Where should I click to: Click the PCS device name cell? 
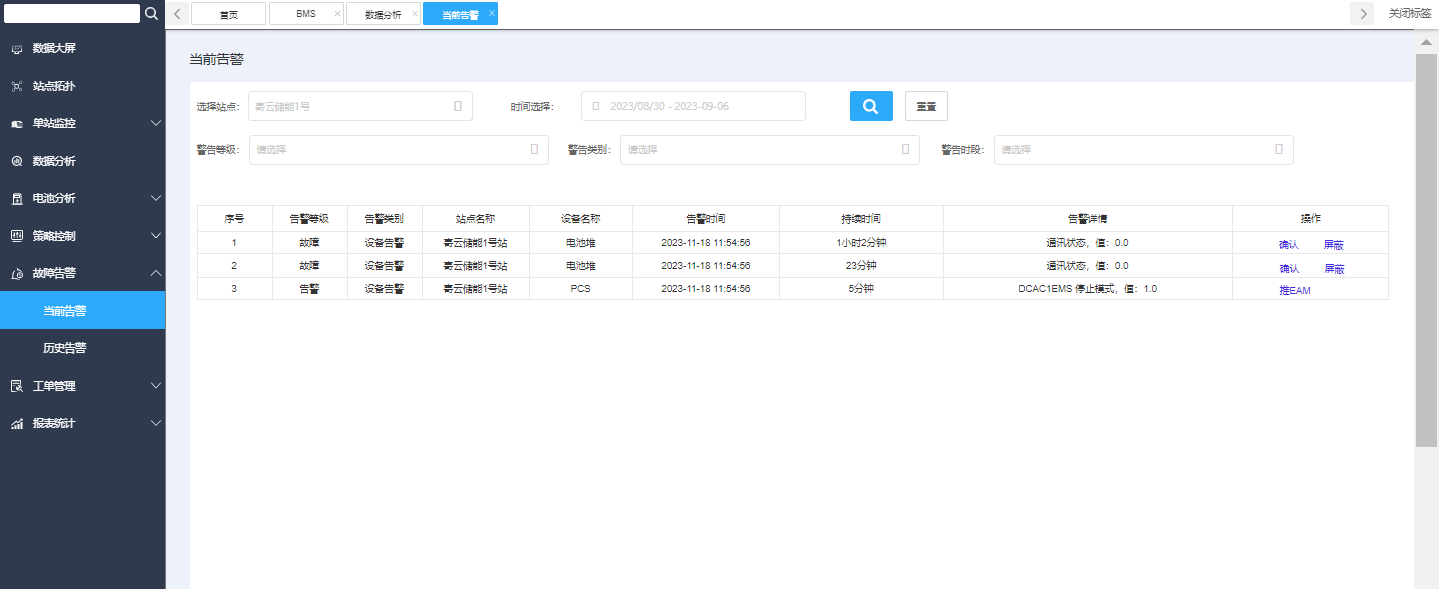click(580, 289)
